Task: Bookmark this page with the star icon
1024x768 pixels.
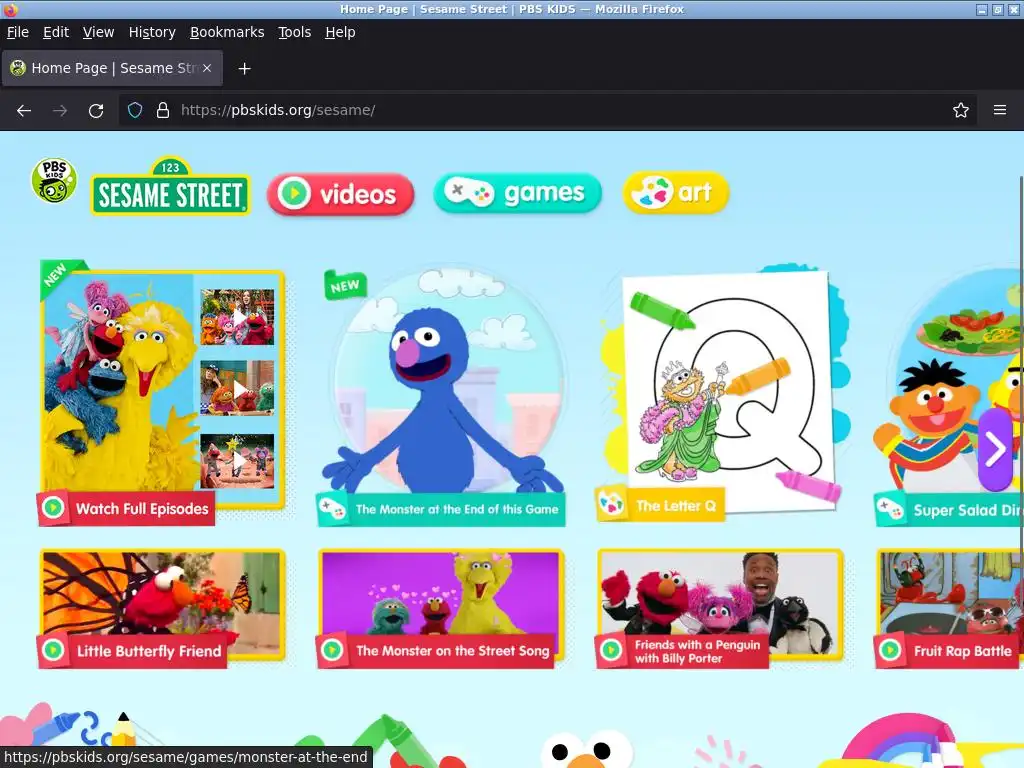Action: 960,110
